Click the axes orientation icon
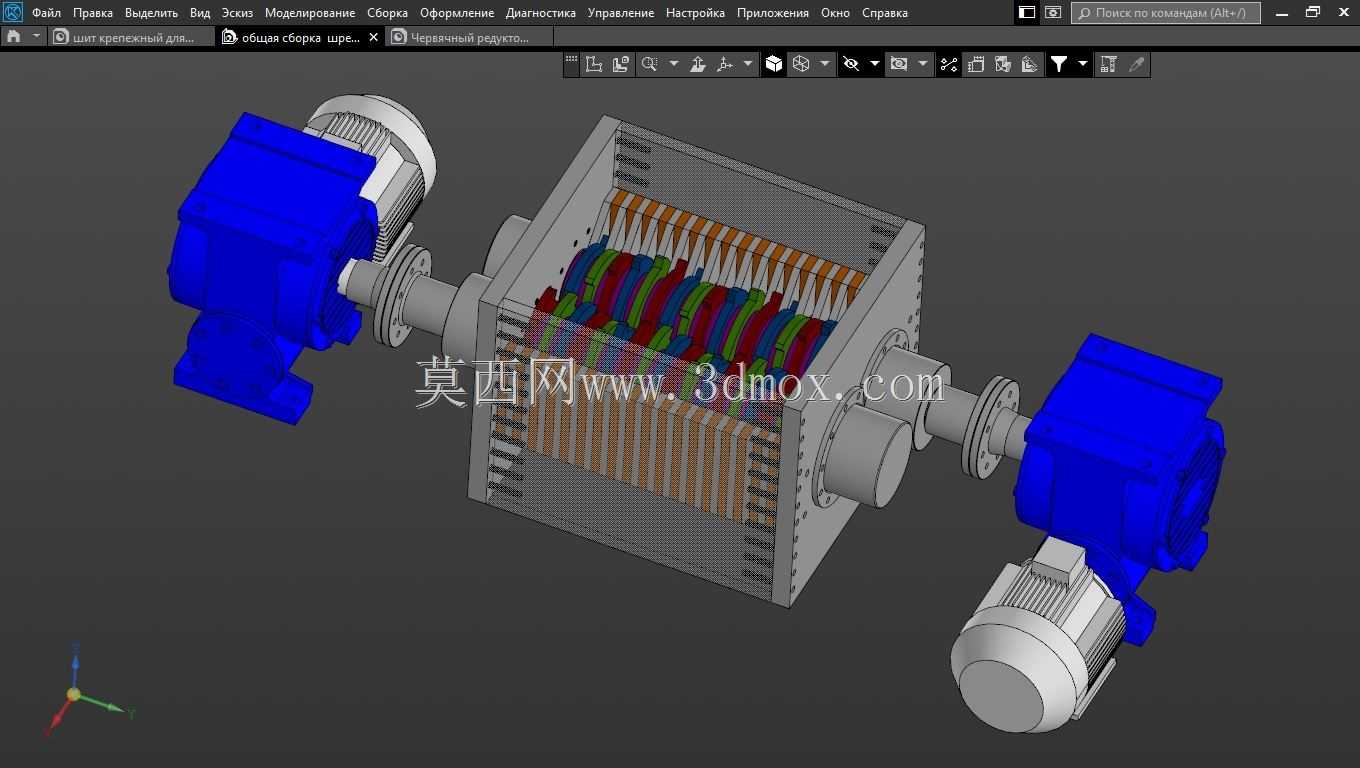 725,64
